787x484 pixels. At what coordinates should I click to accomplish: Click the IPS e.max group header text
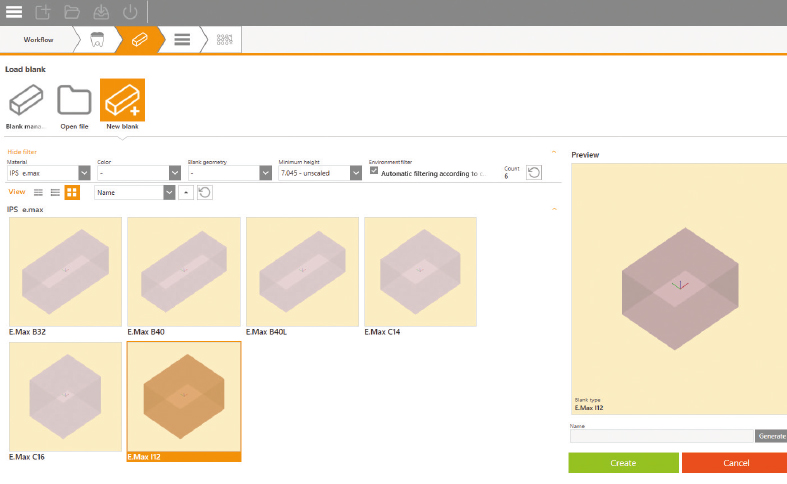tap(25, 209)
